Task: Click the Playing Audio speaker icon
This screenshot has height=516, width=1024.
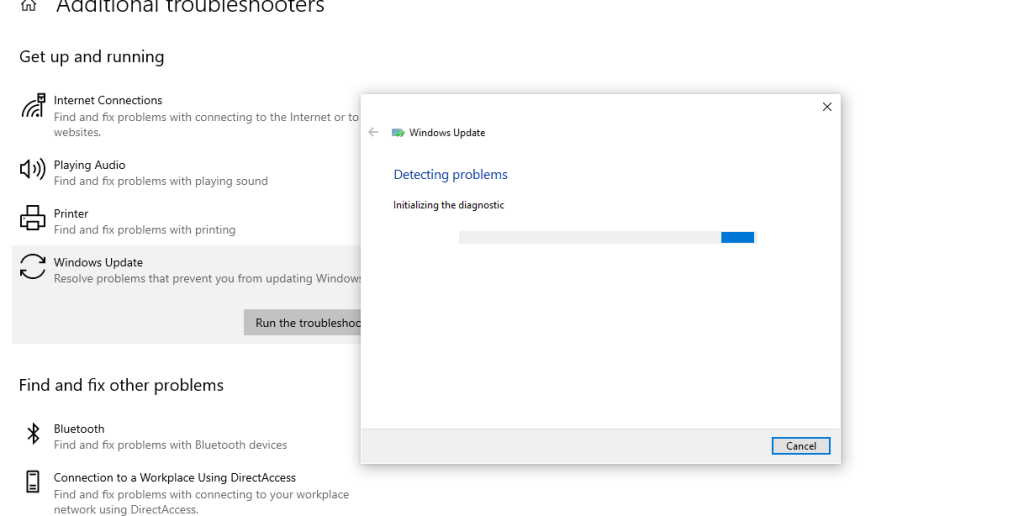Action: 33,170
